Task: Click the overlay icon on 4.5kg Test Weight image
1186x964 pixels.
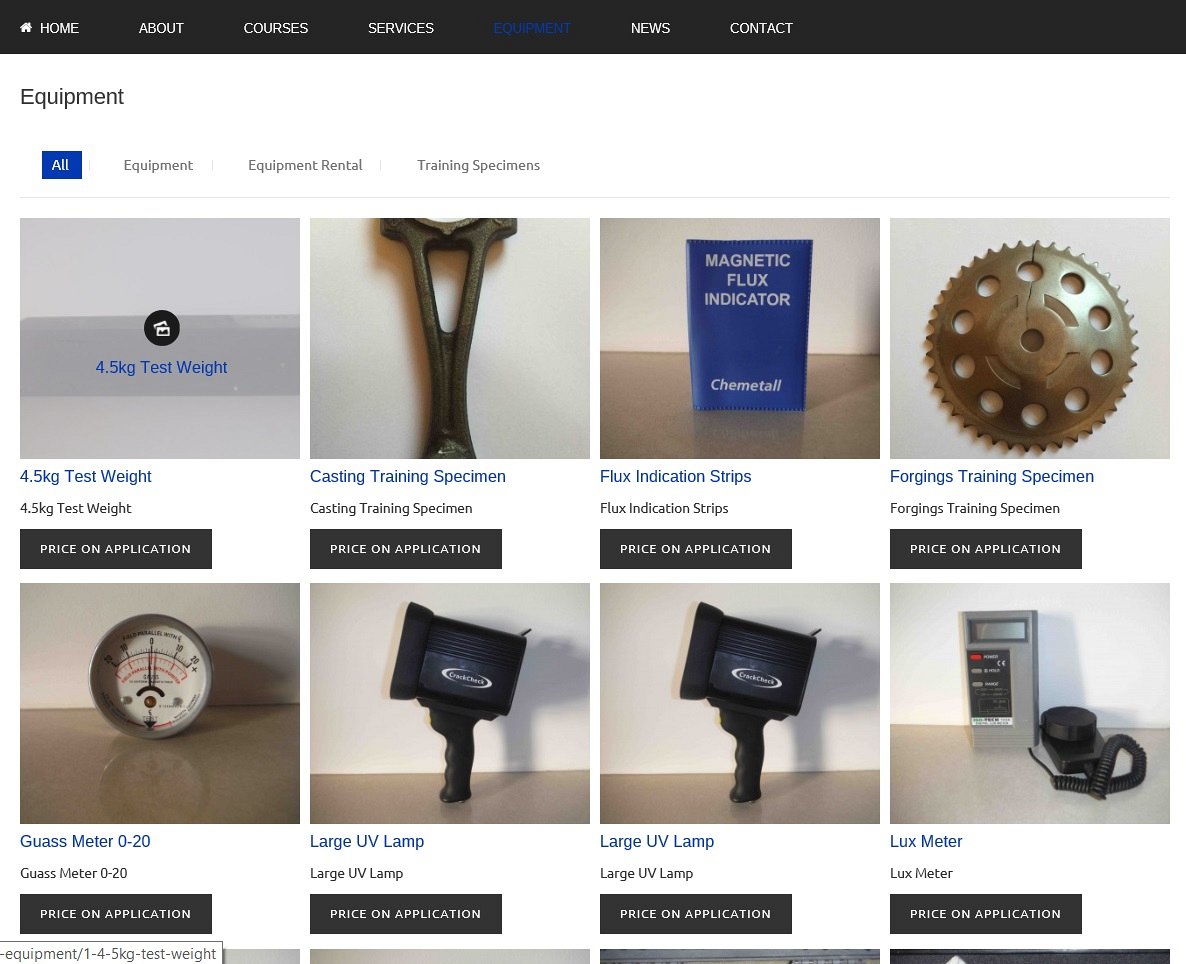Action: pyautogui.click(x=162, y=328)
